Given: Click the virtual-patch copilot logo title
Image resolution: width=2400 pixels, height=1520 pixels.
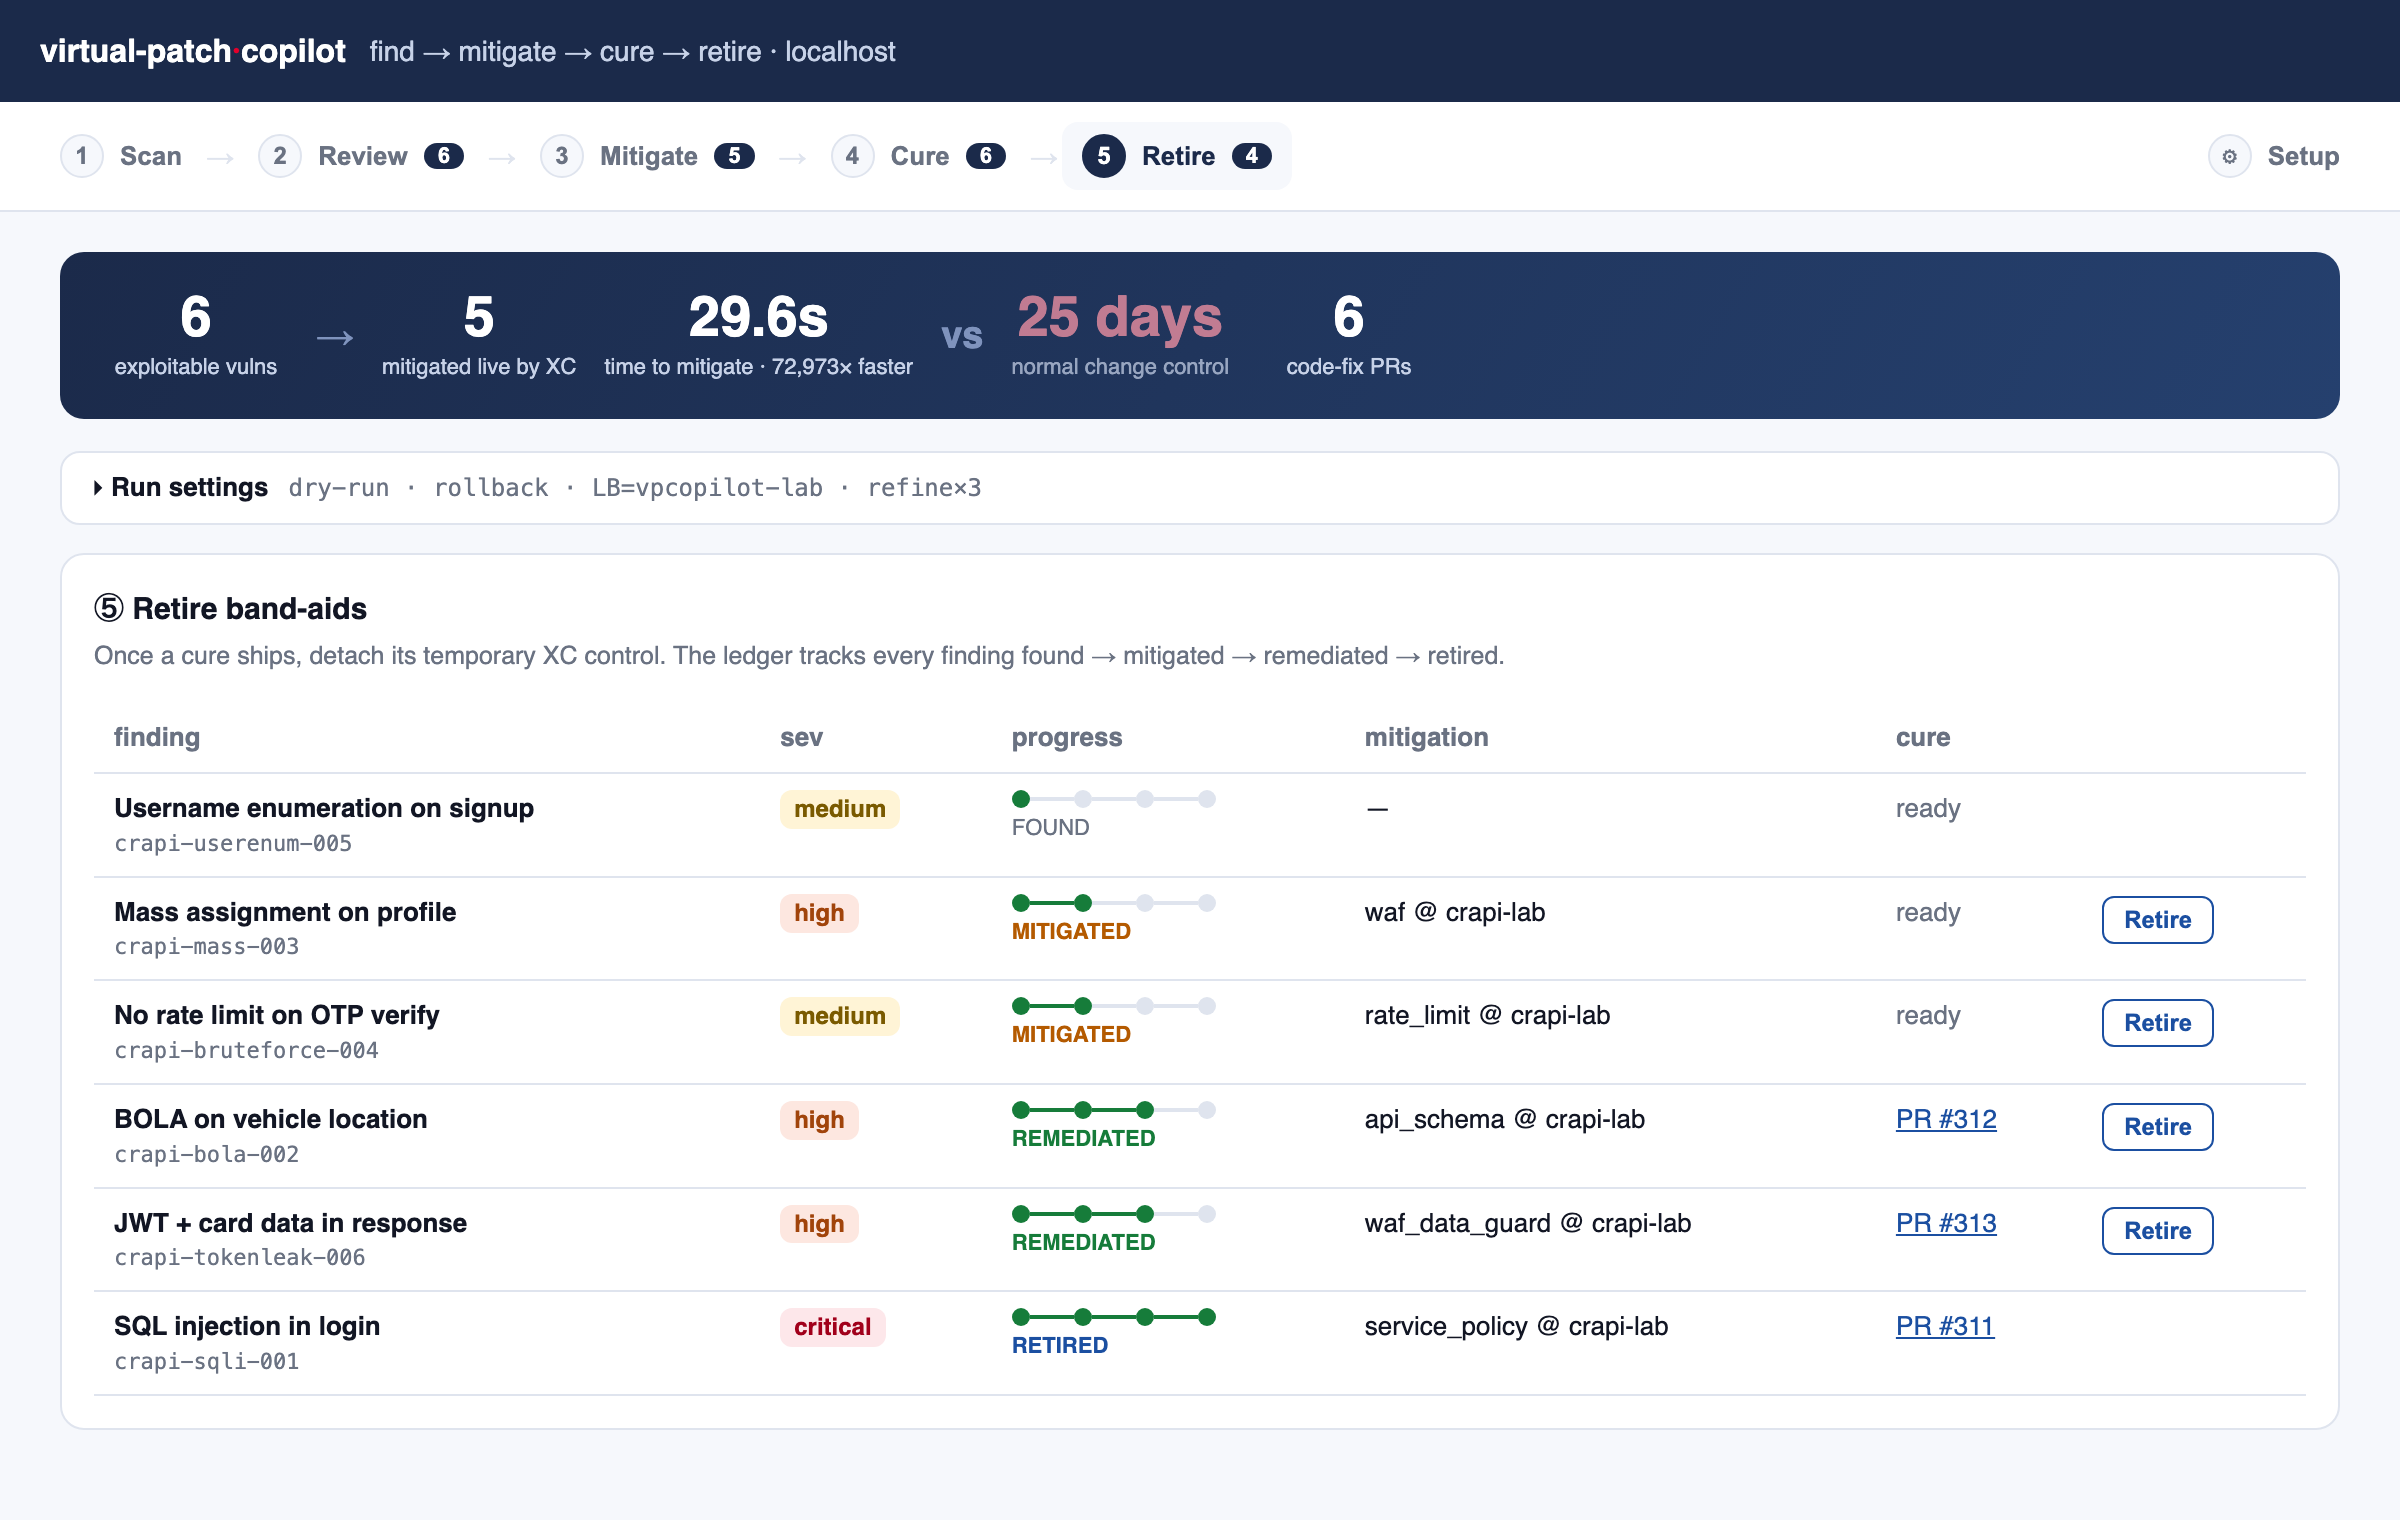Looking at the screenshot, I should pos(193,51).
